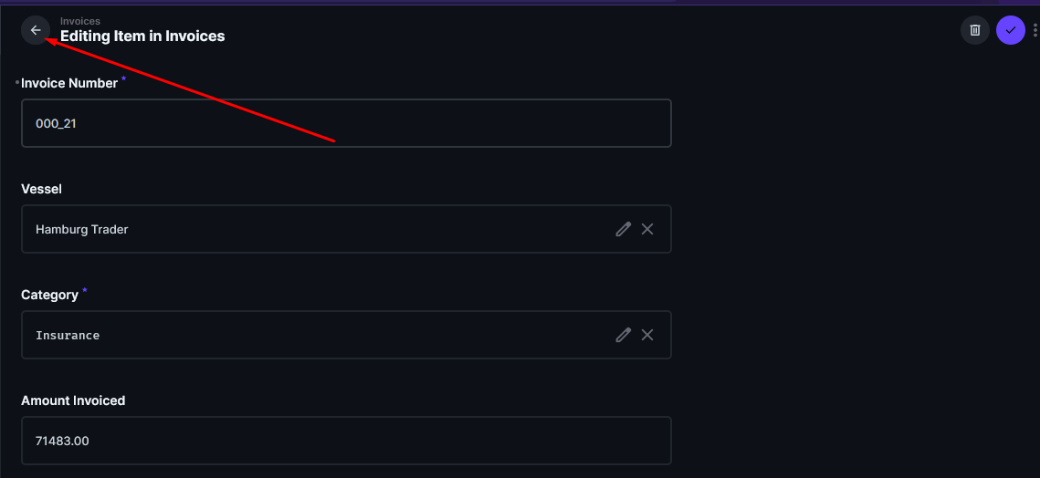This screenshot has width=1040, height=478.
Task: Click the Amount Invoiced label
Action: coord(73,400)
